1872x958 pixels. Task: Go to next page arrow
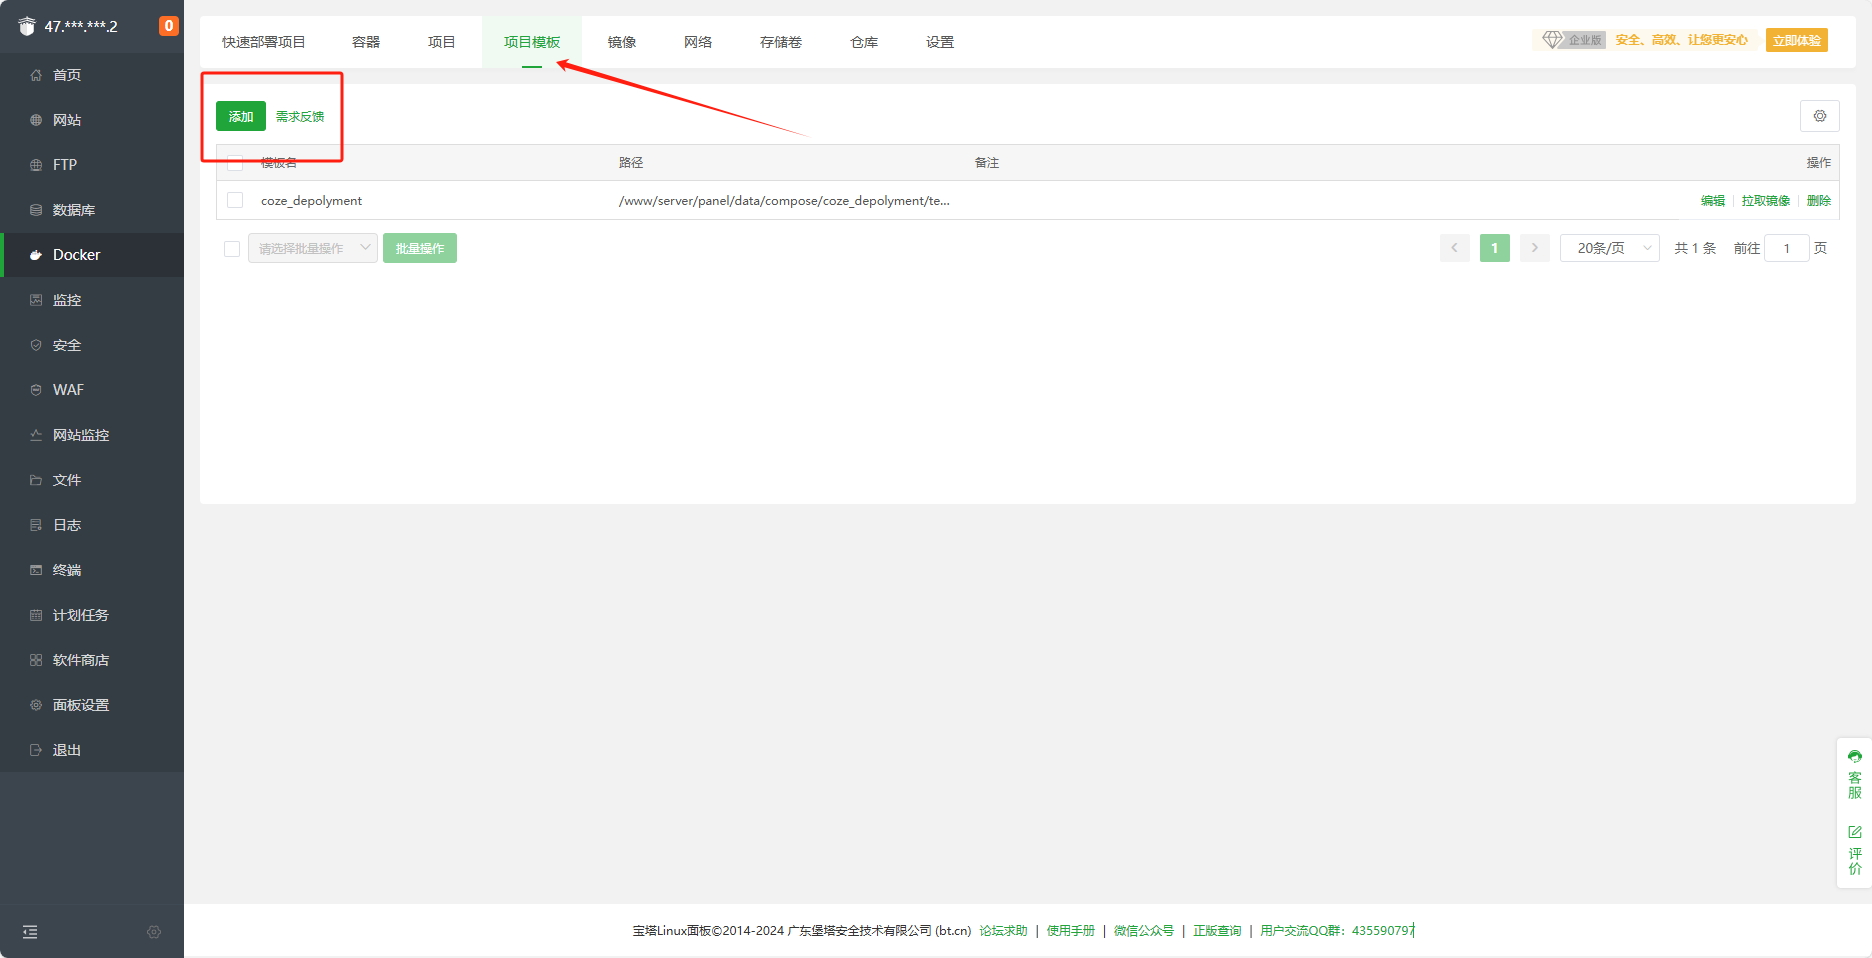click(x=1535, y=248)
